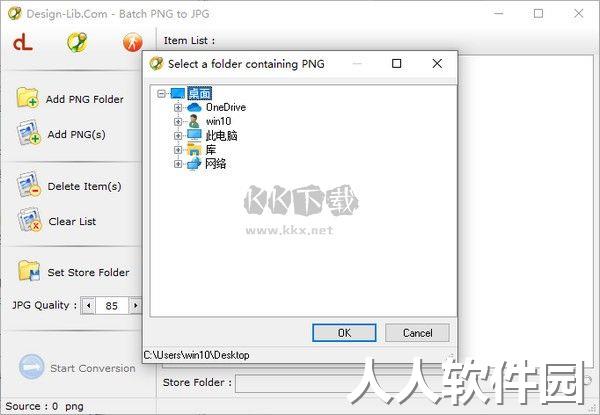Click the Delete Item(s) icon
Image resolution: width=600 pixels, height=415 pixels.
coord(29,184)
